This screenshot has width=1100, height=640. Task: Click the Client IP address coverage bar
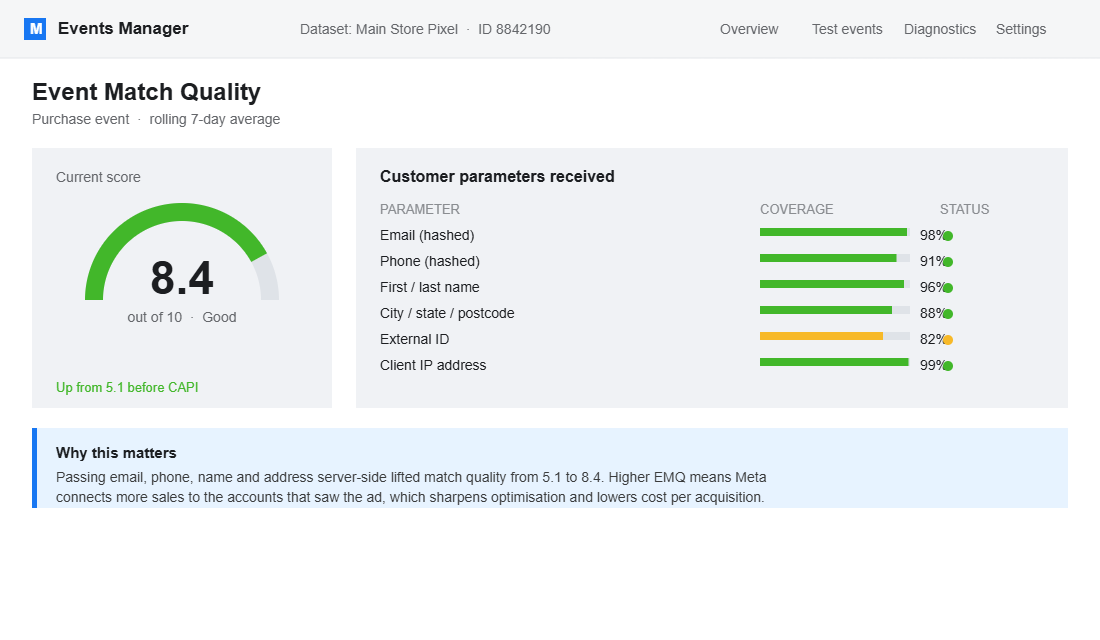(x=835, y=362)
